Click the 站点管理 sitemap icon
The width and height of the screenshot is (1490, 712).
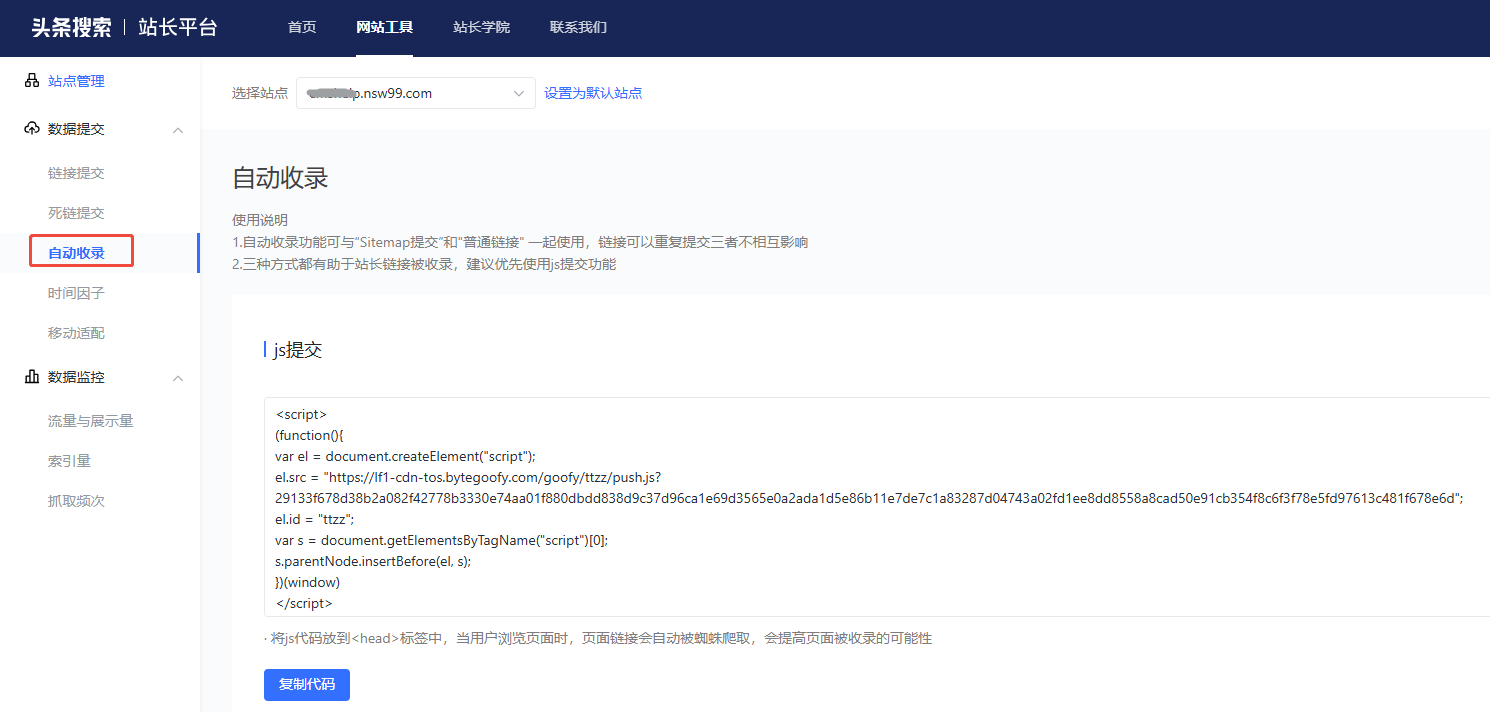click(31, 81)
